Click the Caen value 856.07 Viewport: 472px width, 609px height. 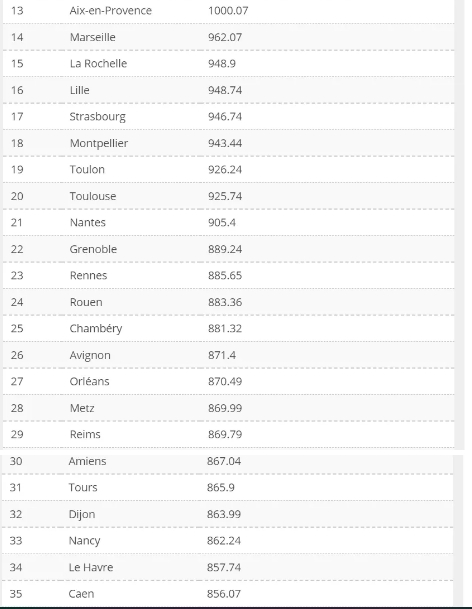[x=224, y=594]
